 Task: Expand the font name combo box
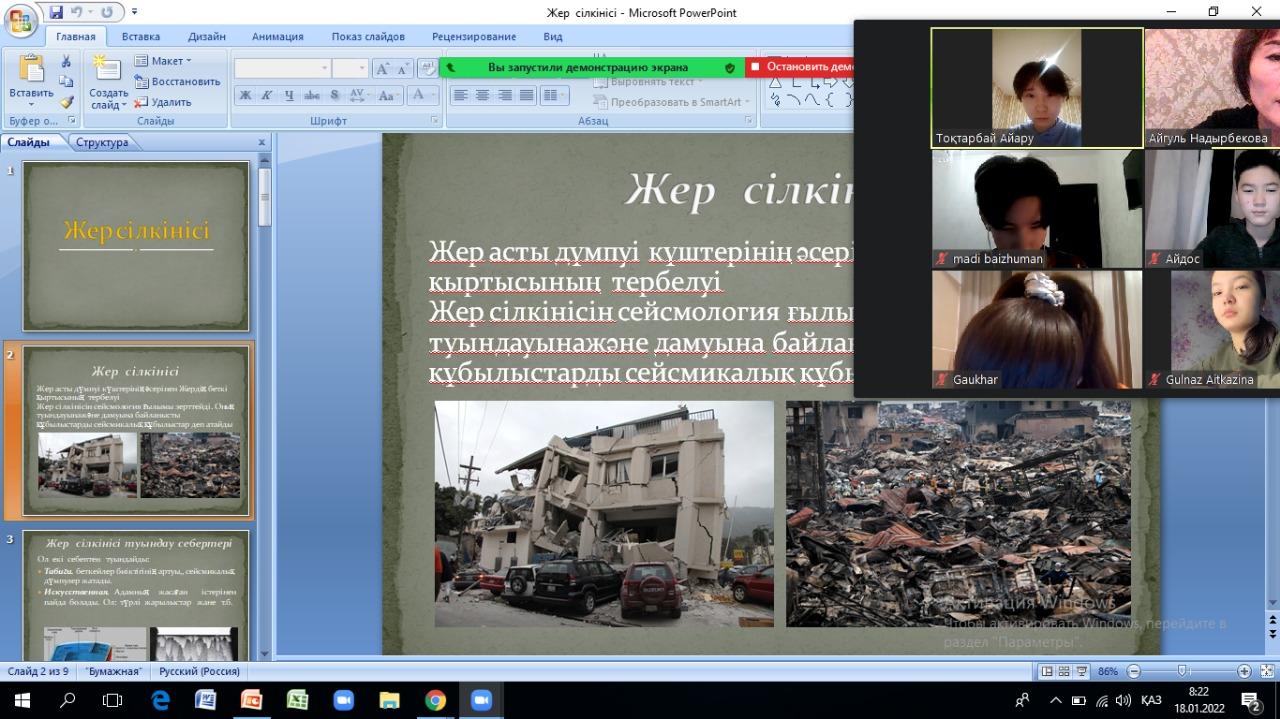[x=324, y=69]
